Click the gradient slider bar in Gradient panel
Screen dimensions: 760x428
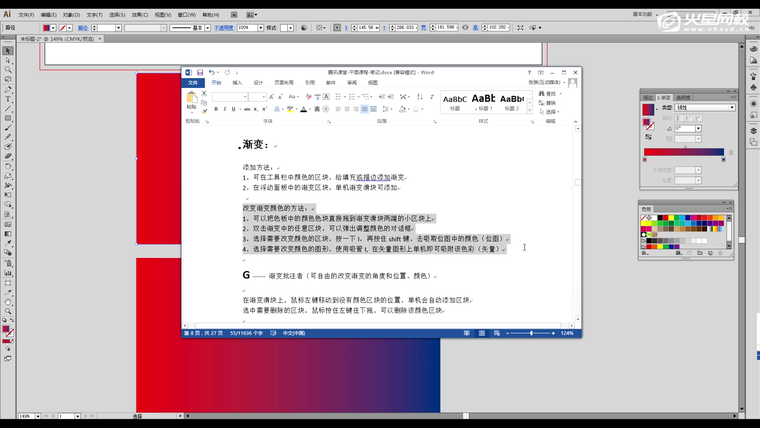tap(684, 152)
